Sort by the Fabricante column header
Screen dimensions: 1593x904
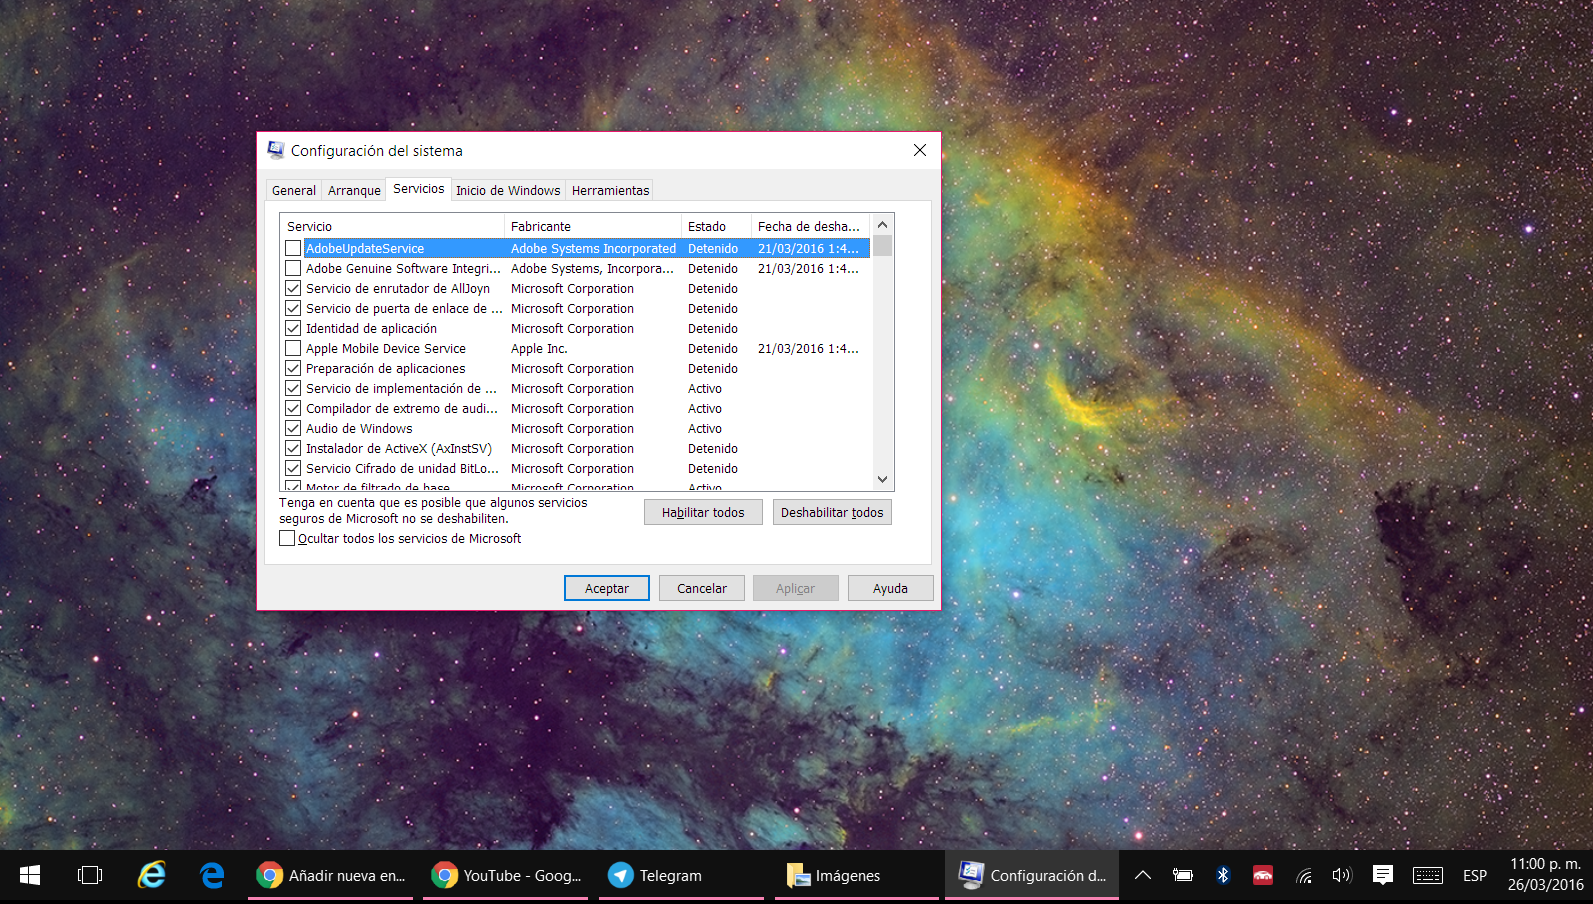pos(592,226)
